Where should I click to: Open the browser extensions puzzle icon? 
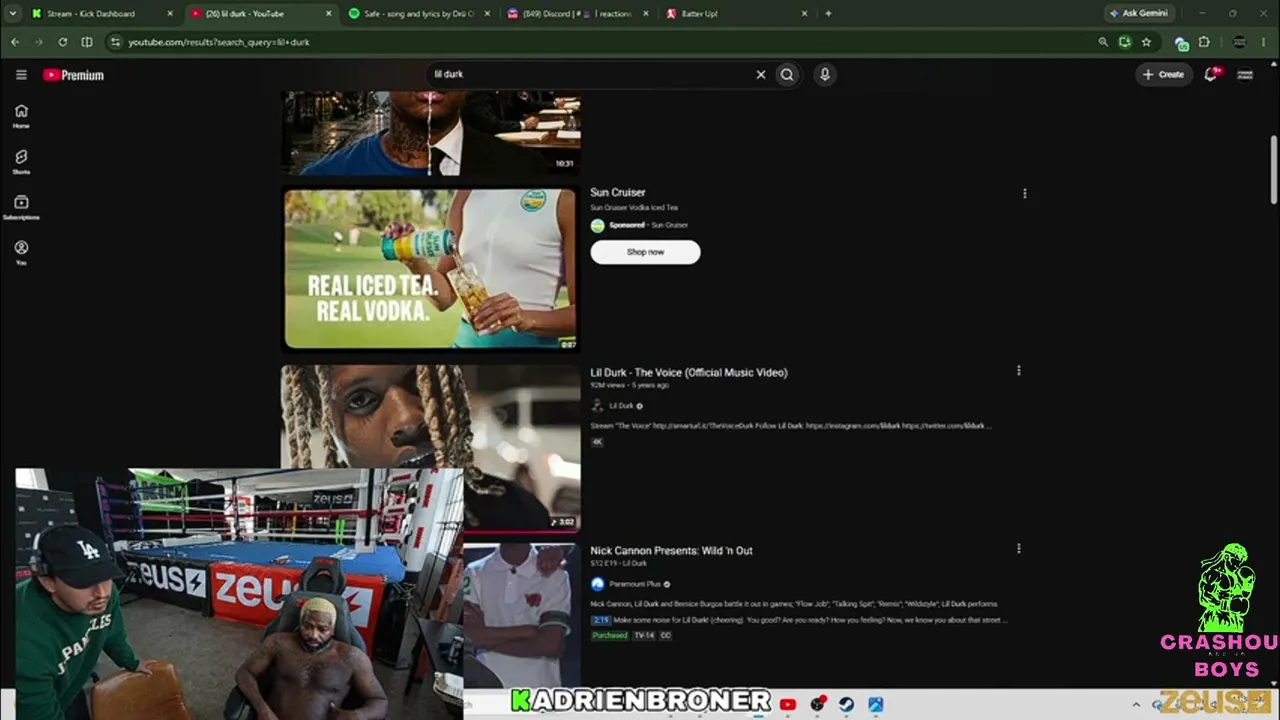point(1204,42)
